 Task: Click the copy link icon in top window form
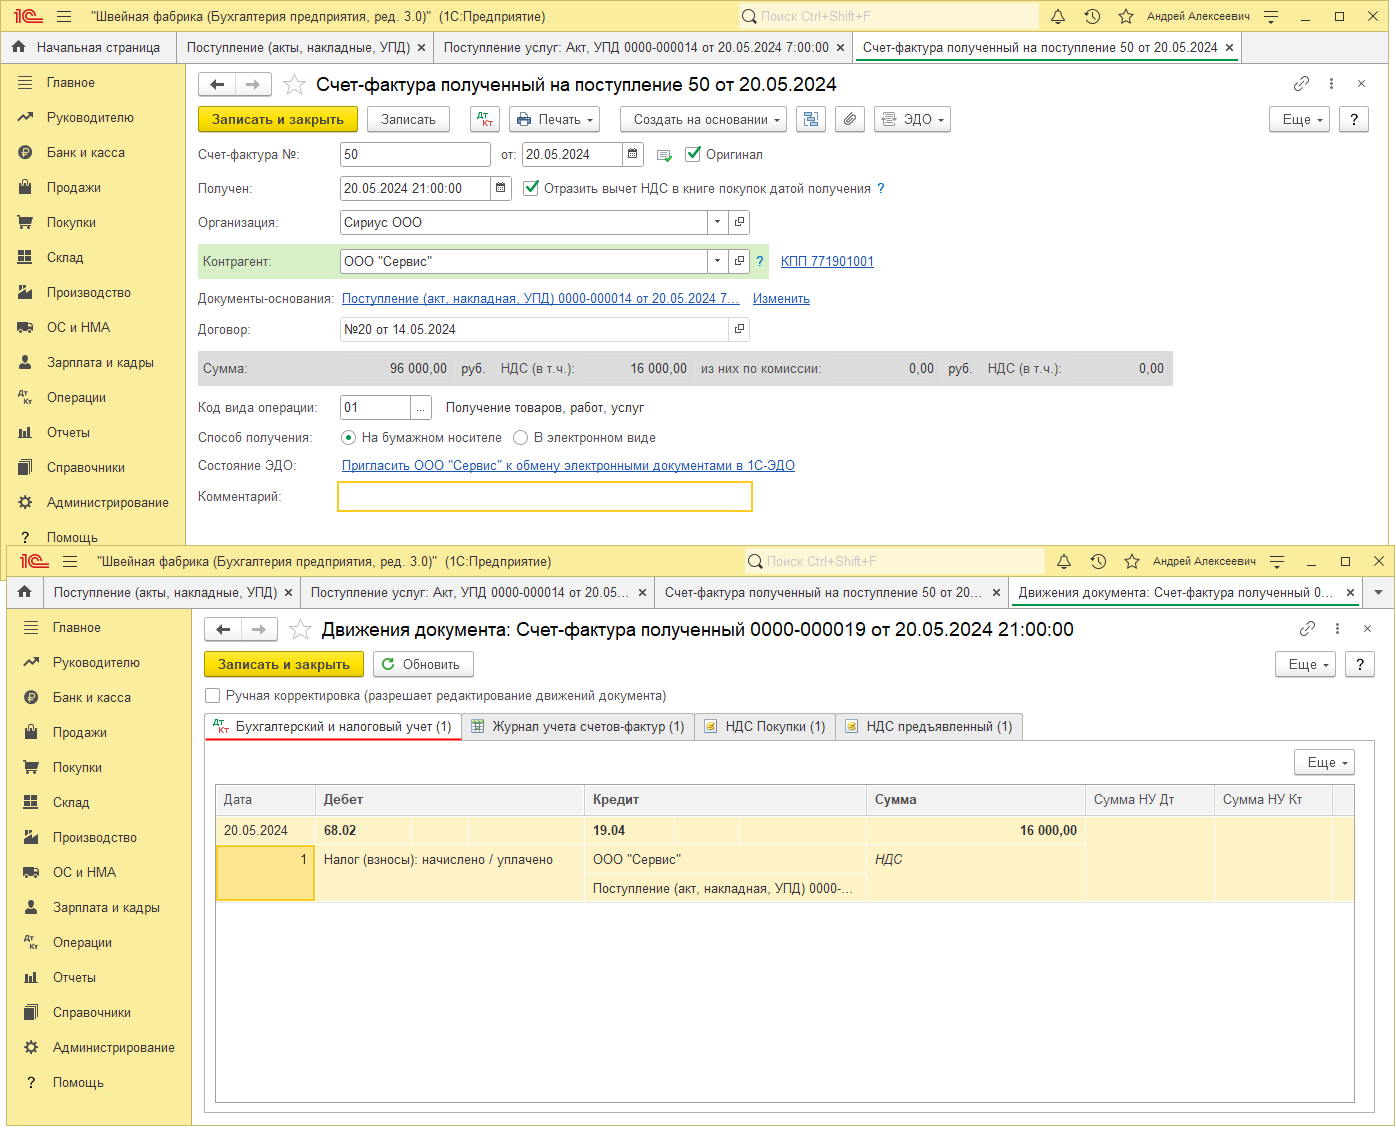click(1301, 84)
